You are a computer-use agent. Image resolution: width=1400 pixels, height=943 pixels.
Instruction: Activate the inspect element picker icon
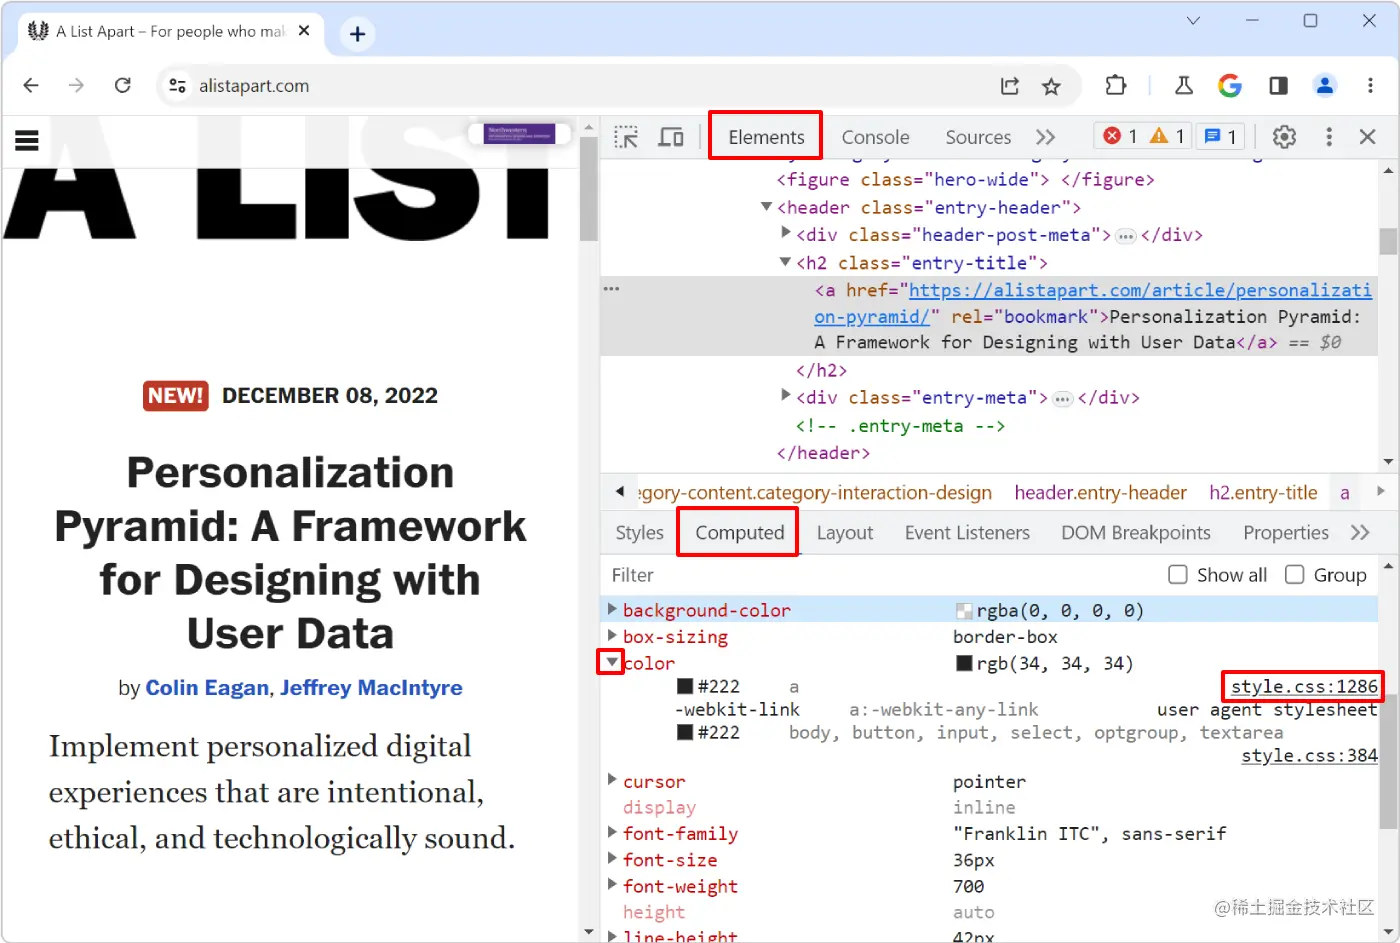click(x=626, y=137)
